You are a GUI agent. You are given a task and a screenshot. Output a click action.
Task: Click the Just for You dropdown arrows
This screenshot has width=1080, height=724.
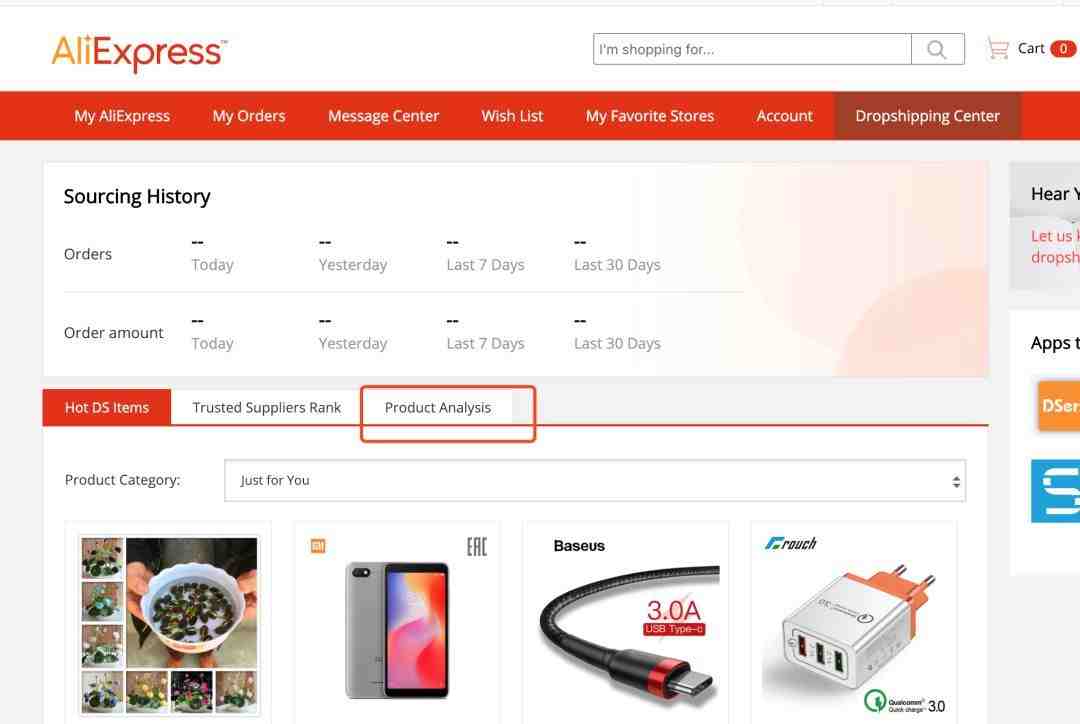coord(956,482)
